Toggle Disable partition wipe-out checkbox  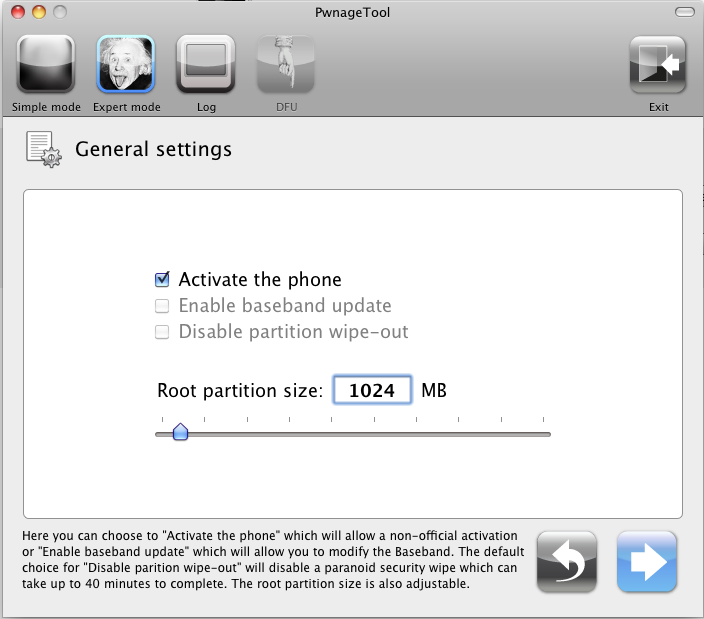162,332
